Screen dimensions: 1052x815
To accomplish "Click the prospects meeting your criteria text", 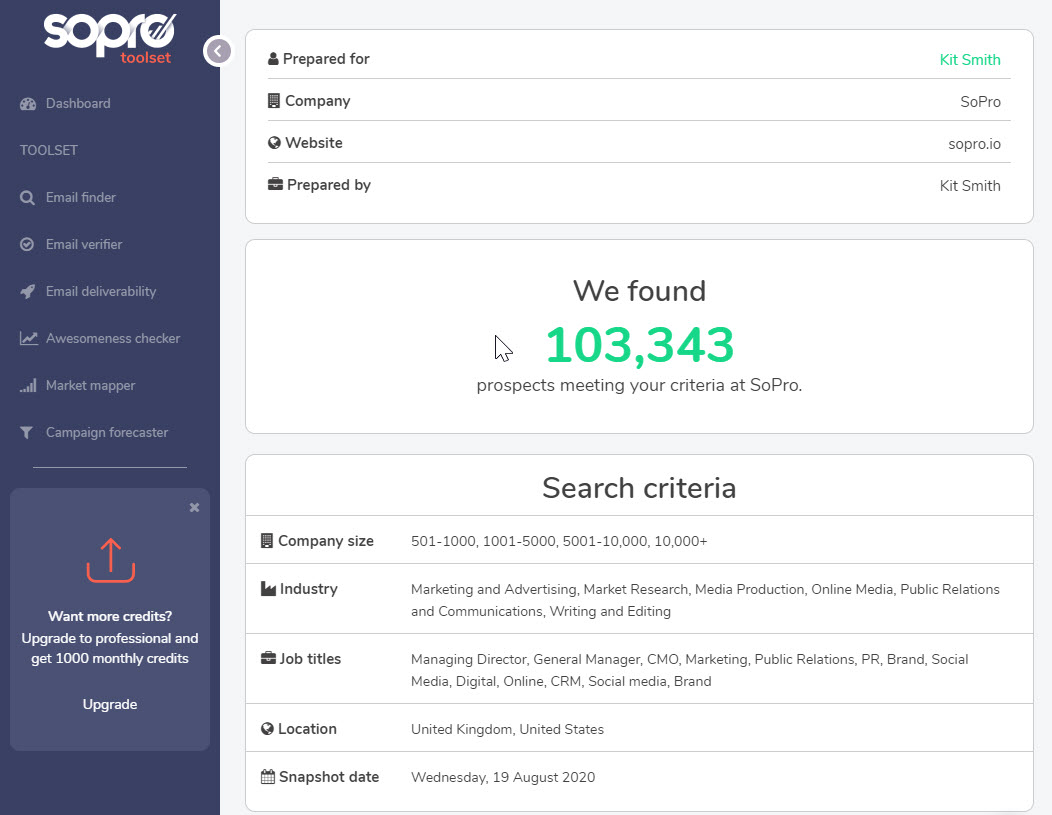I will (639, 385).
